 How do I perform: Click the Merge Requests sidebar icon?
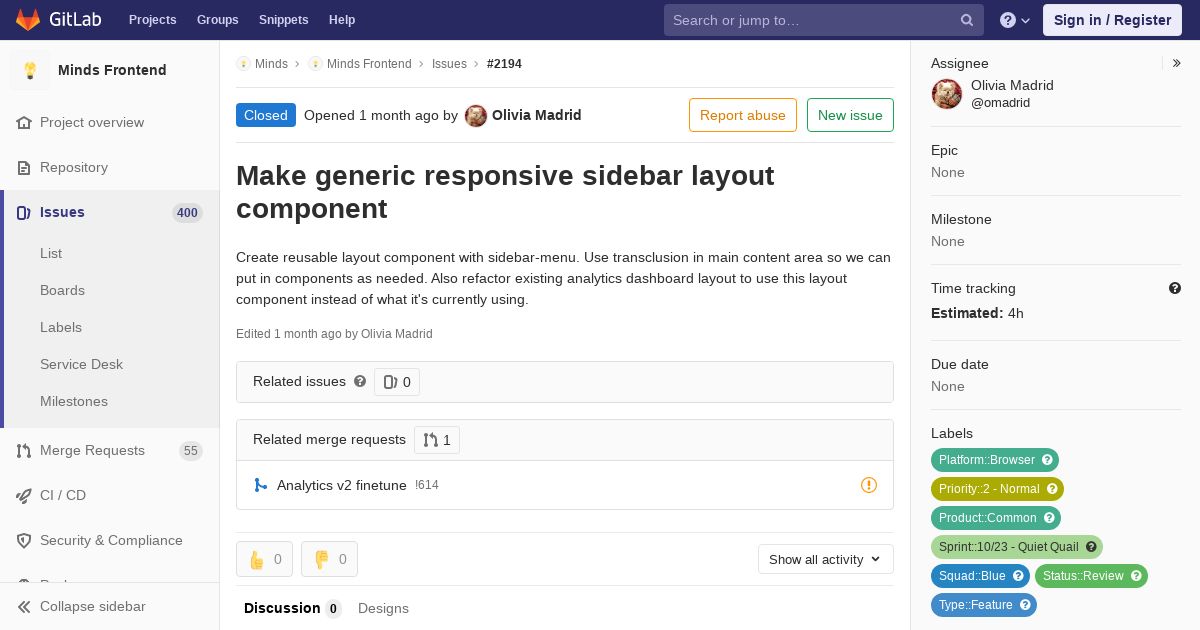pyautogui.click(x=24, y=450)
